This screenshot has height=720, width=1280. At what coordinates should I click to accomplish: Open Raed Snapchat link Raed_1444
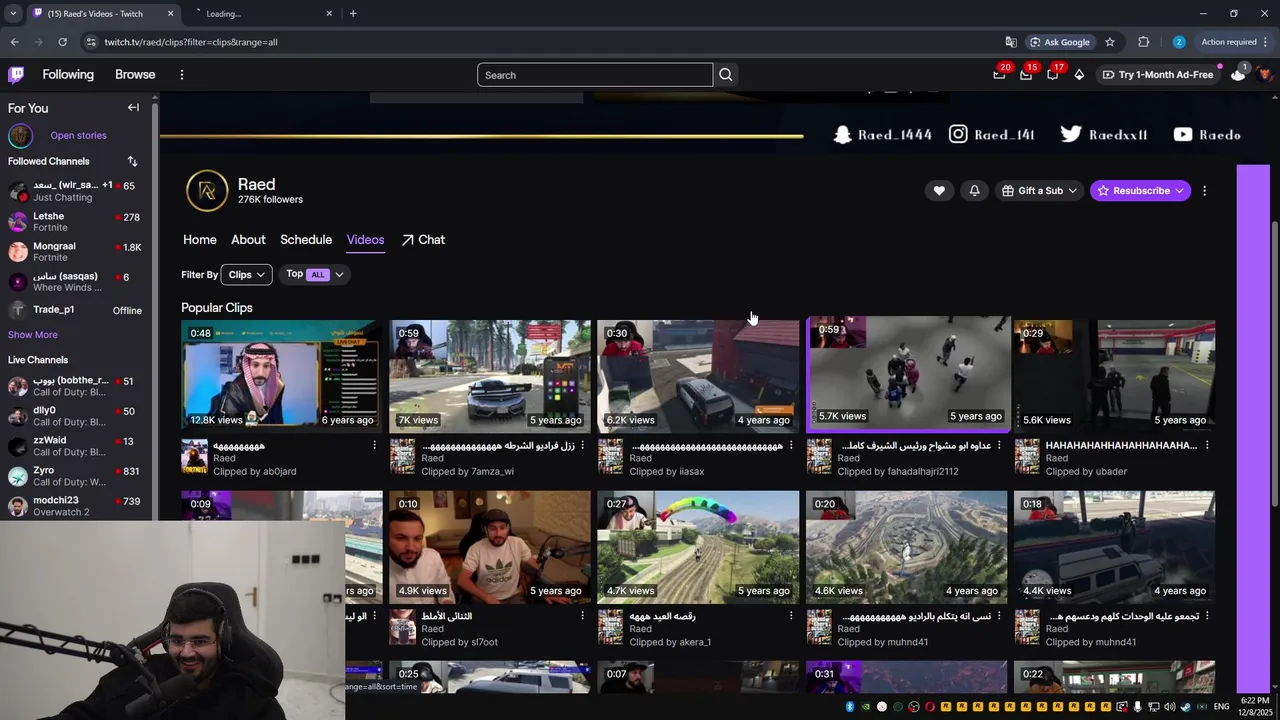[883, 134]
